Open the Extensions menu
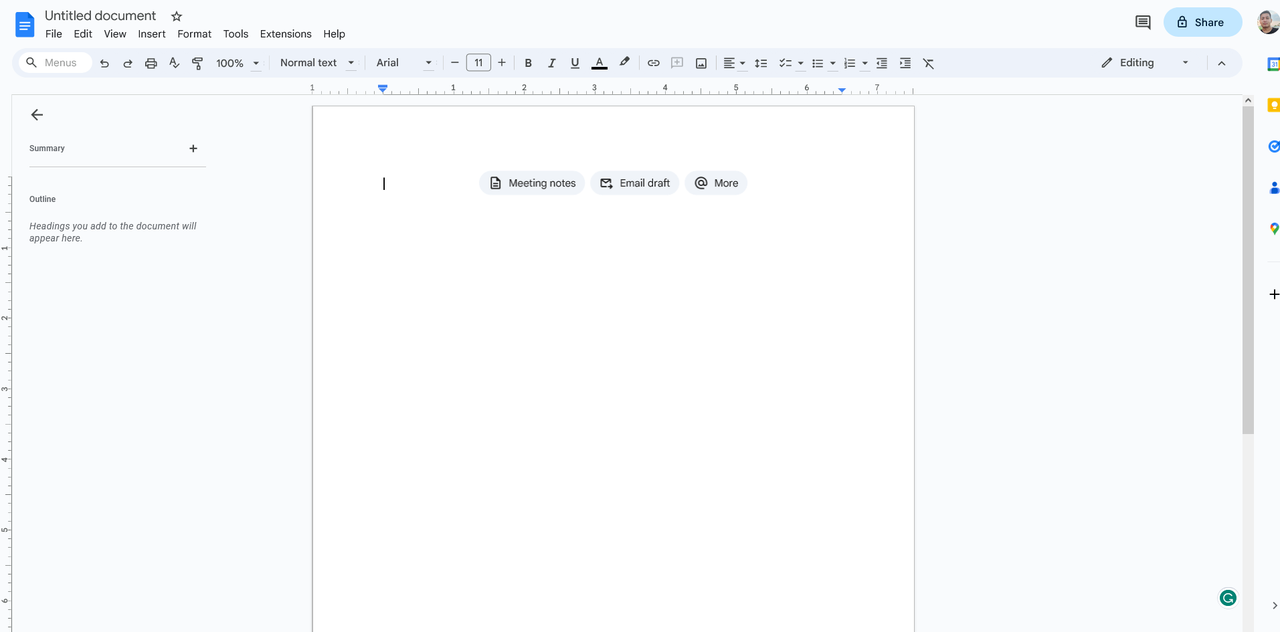Image resolution: width=1280 pixels, height=632 pixels. (286, 34)
